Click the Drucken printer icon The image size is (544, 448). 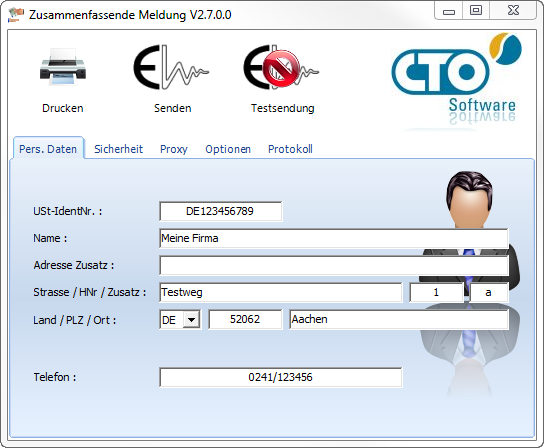[x=63, y=67]
